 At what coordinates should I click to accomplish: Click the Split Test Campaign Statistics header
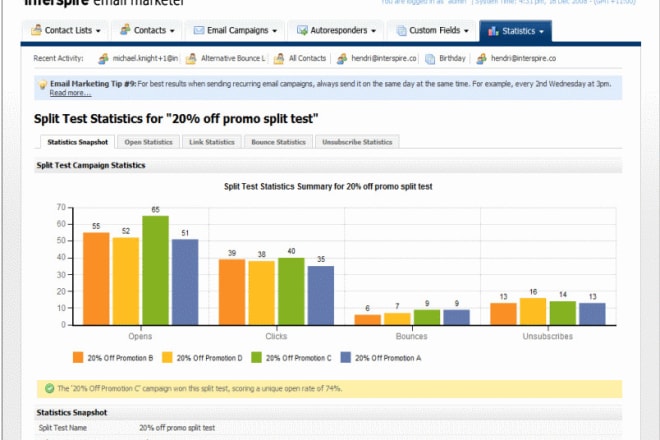(90, 165)
